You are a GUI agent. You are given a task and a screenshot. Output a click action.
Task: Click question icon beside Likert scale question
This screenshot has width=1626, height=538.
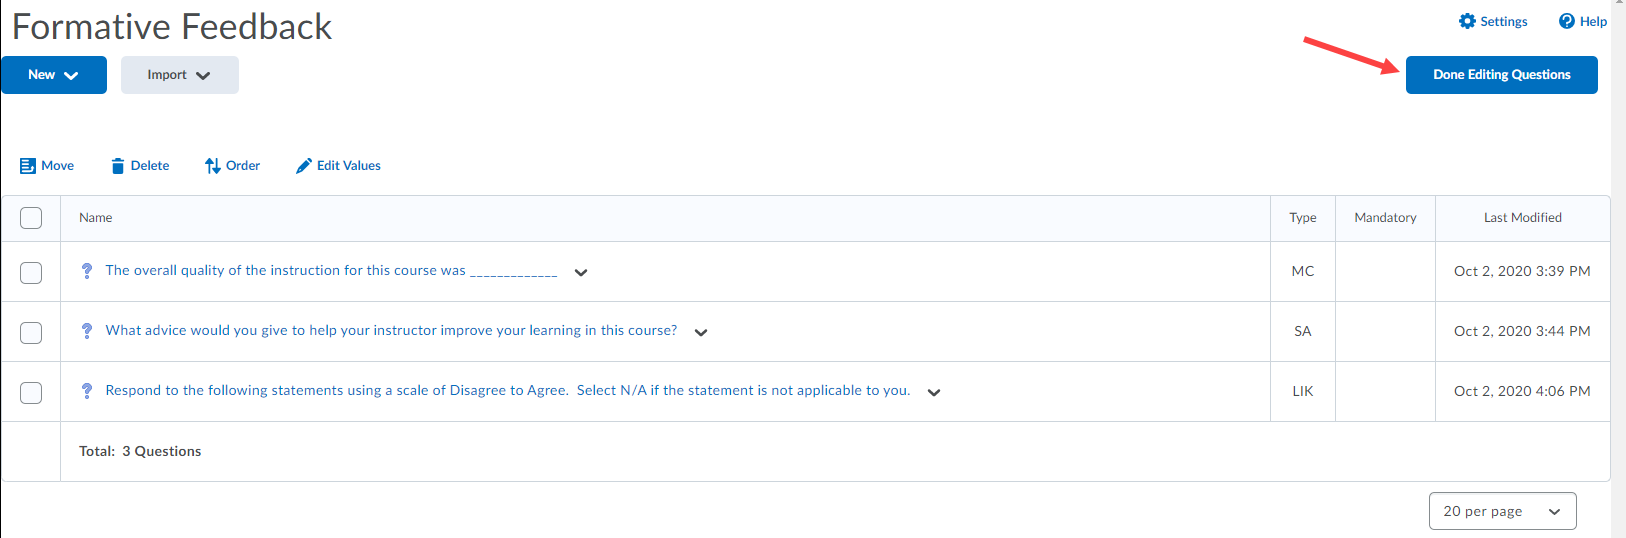[x=87, y=391]
